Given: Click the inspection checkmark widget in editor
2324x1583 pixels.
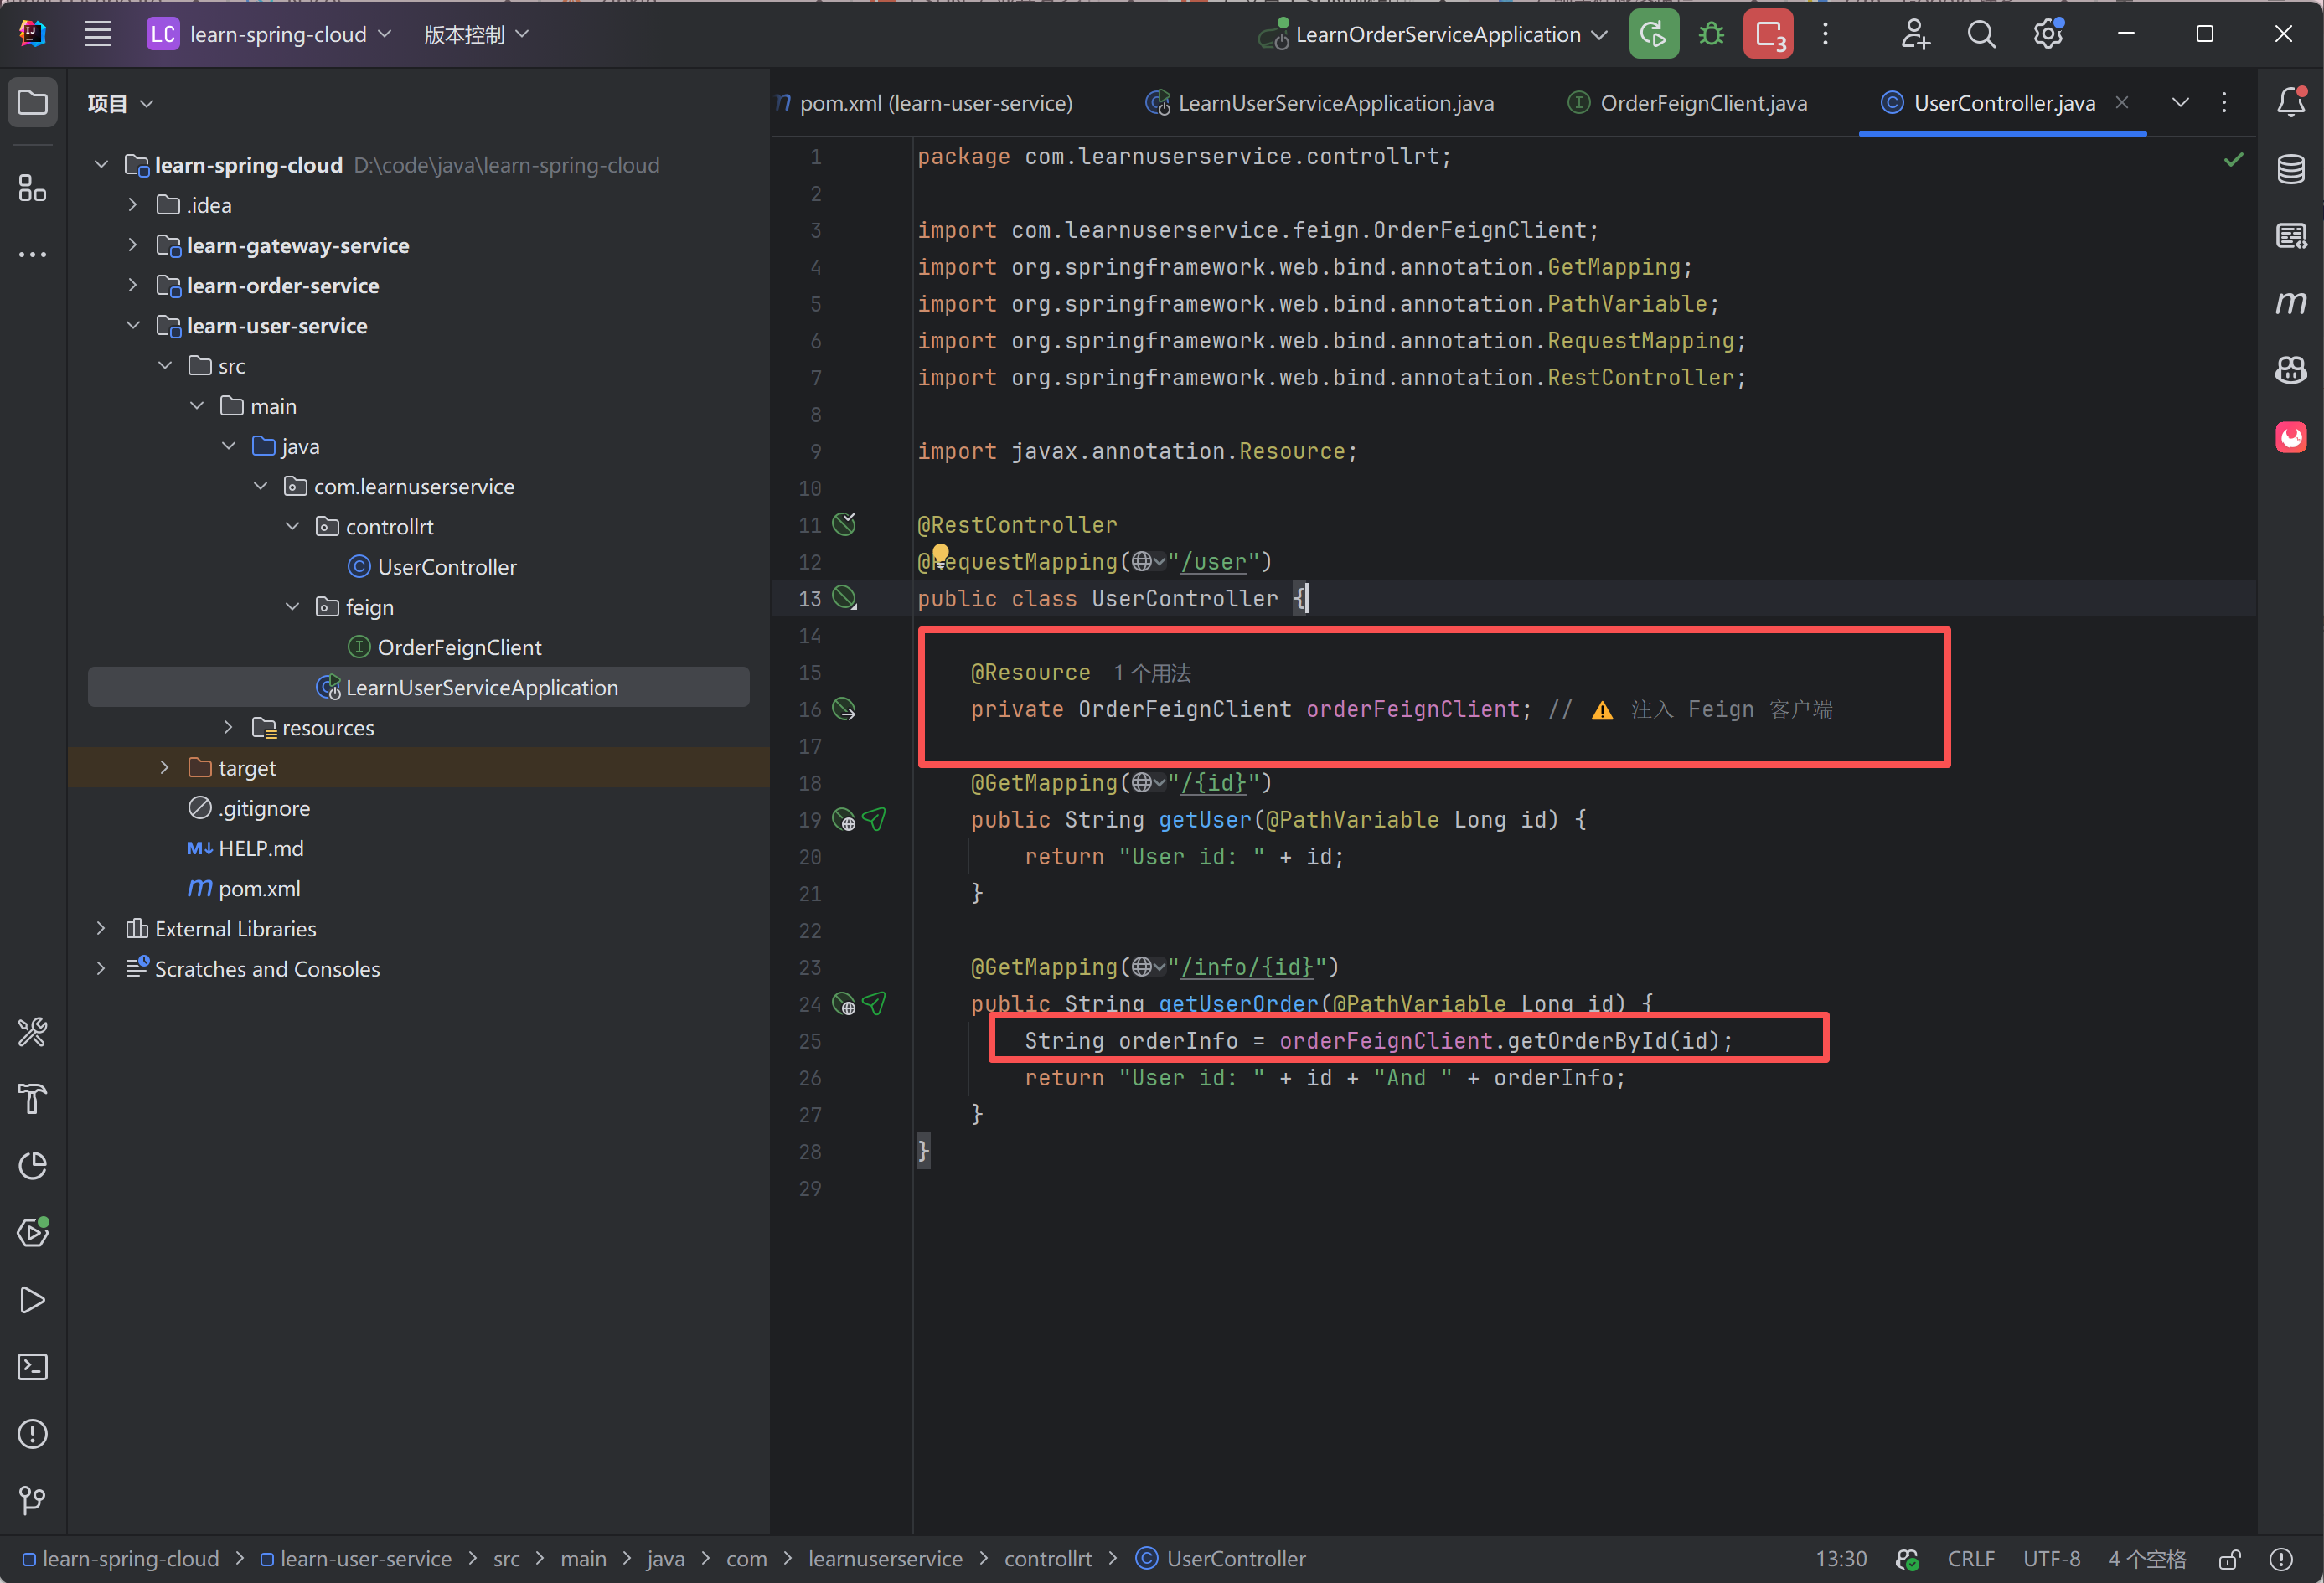Looking at the screenshot, I should 2232,160.
